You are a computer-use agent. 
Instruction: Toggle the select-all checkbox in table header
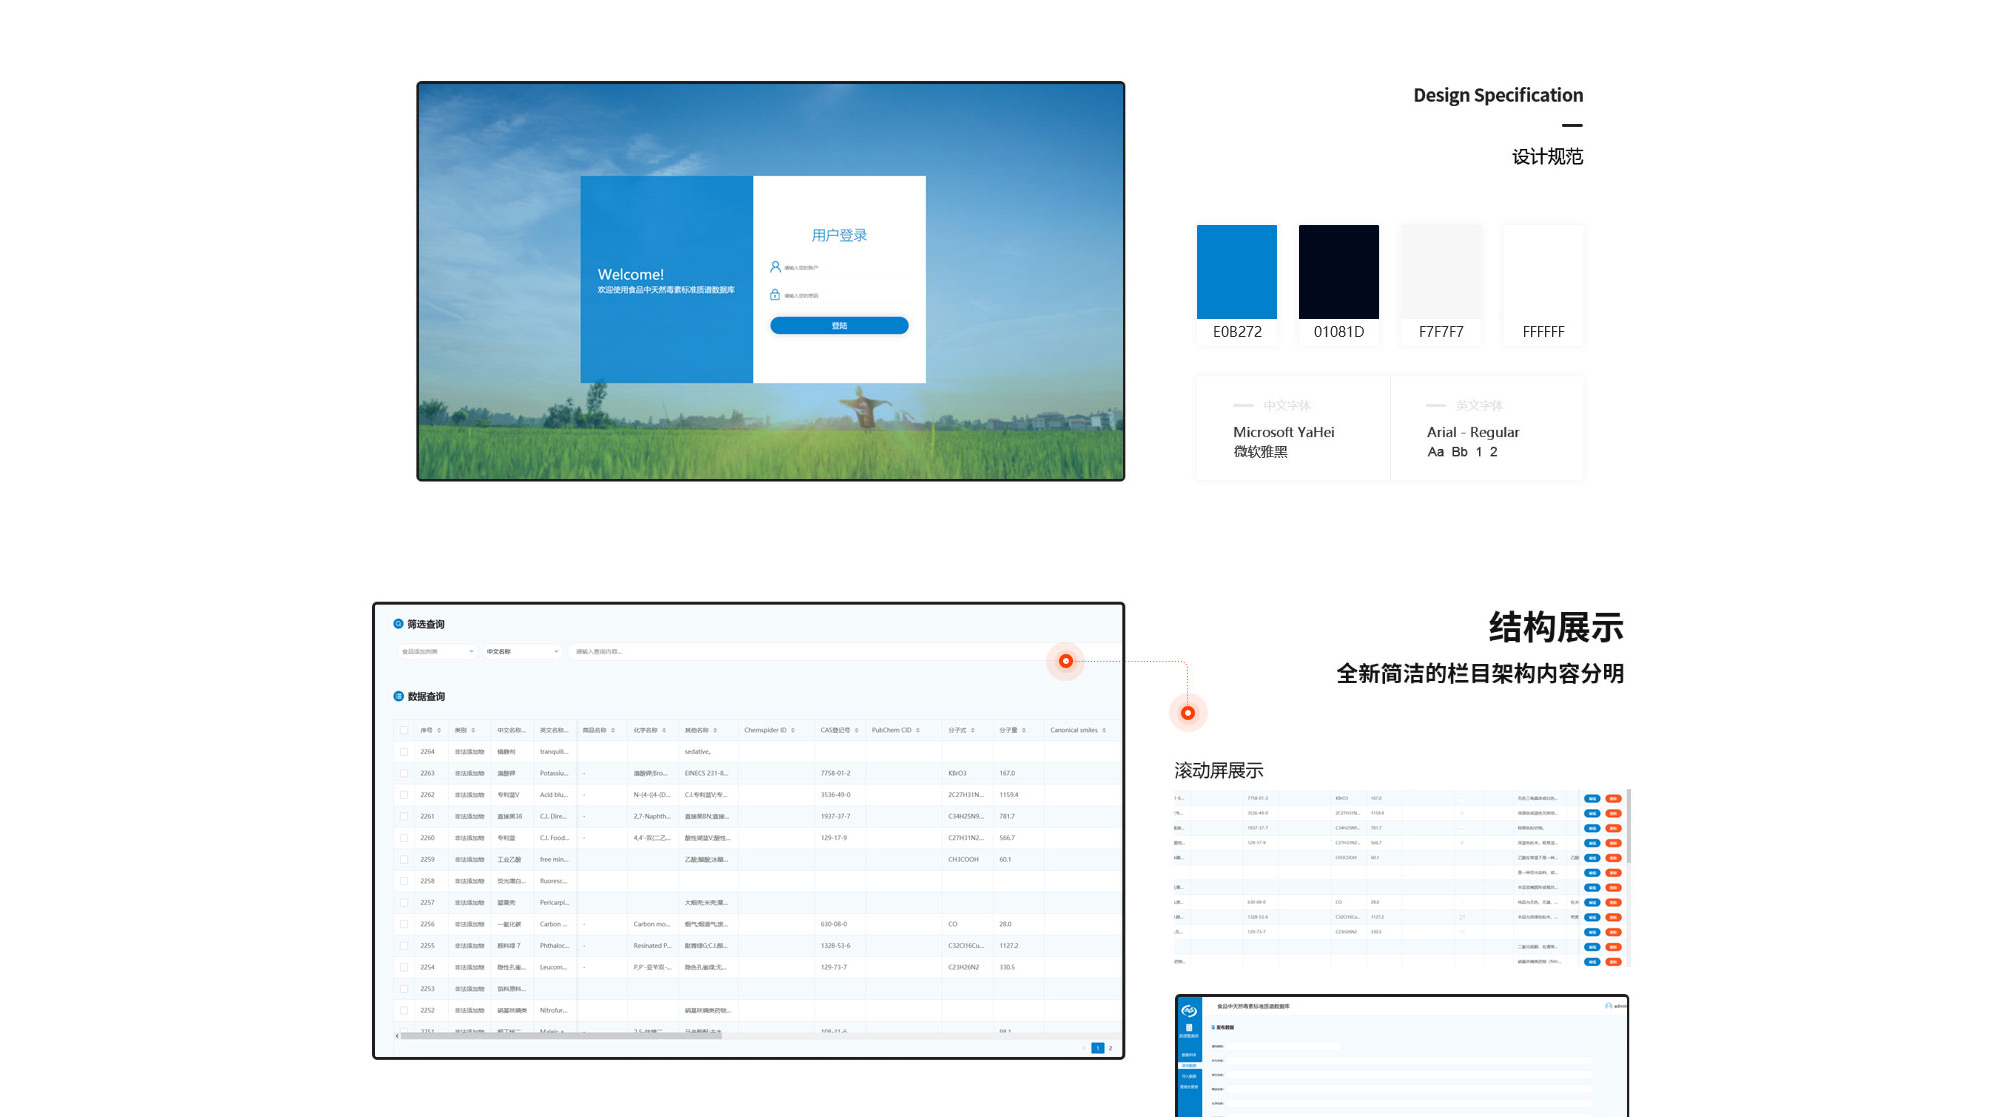pos(404,730)
